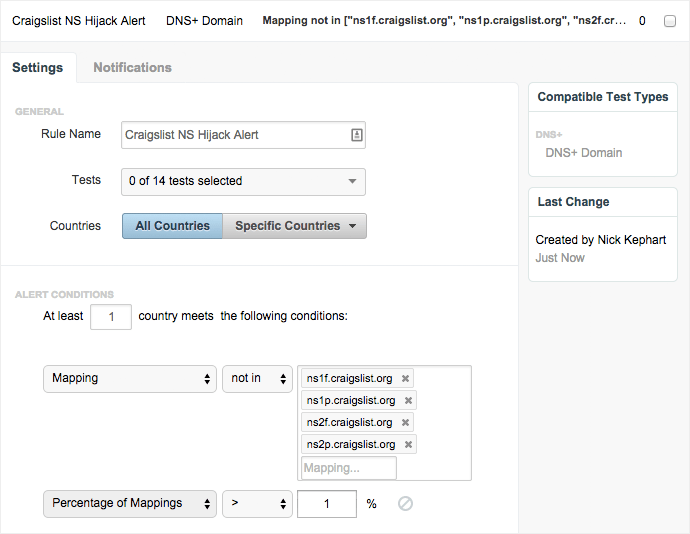Switch to the Notifications tab
The image size is (690, 534).
[132, 68]
